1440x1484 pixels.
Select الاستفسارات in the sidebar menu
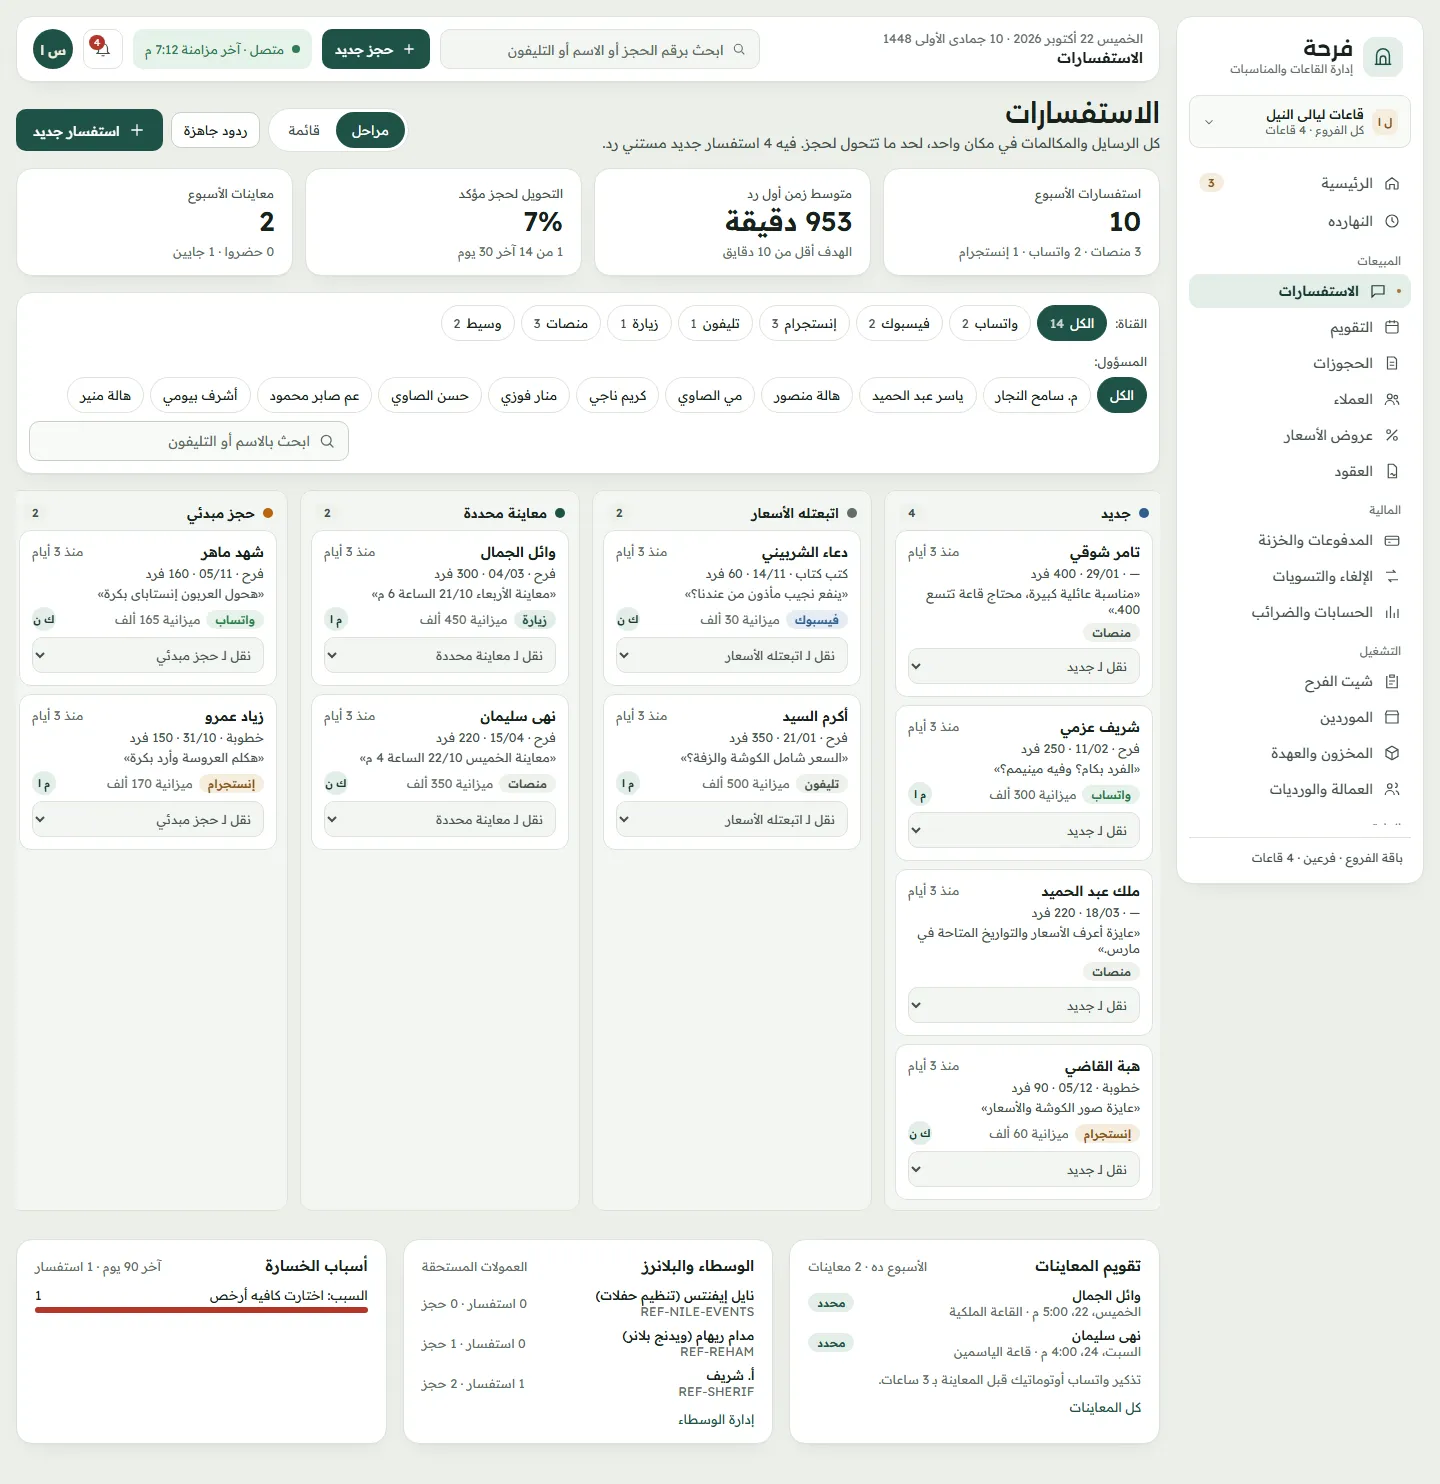pyautogui.click(x=1300, y=291)
